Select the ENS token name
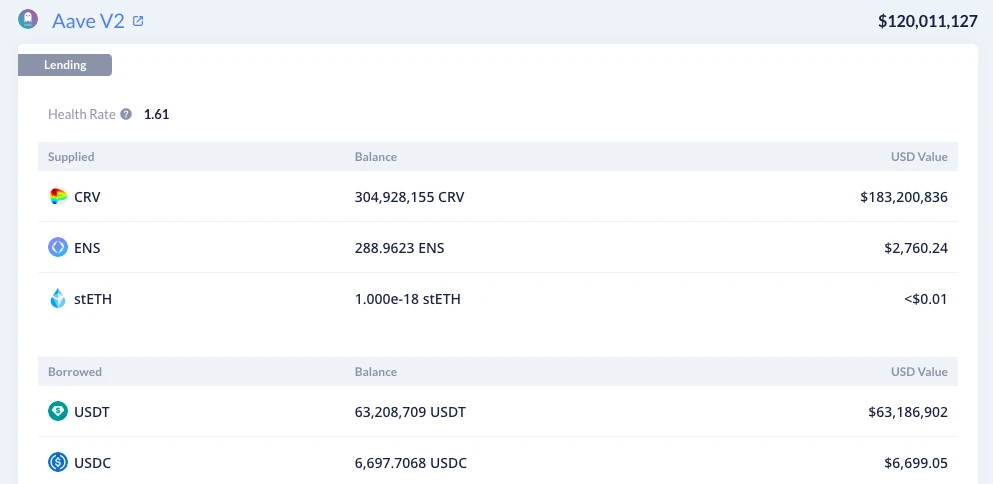993x484 pixels. coord(87,247)
